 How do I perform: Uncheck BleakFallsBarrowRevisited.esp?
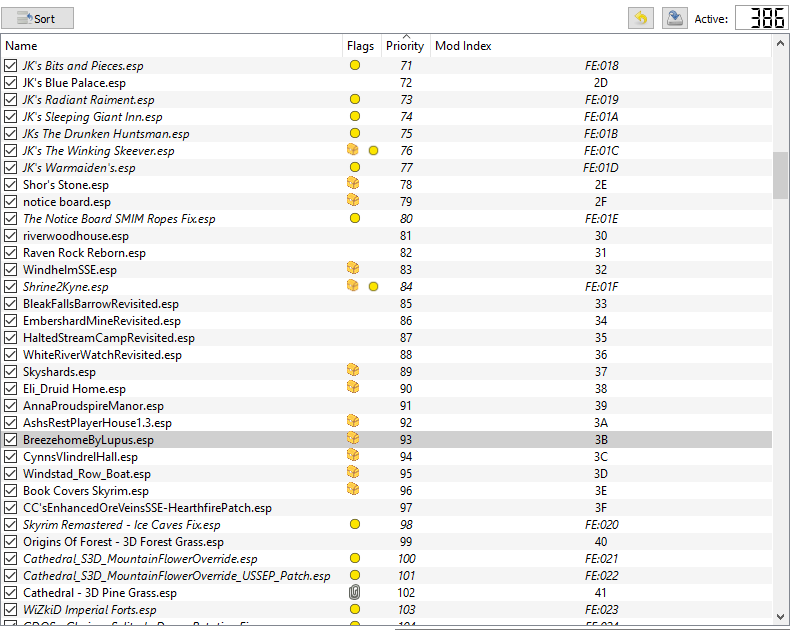point(10,303)
